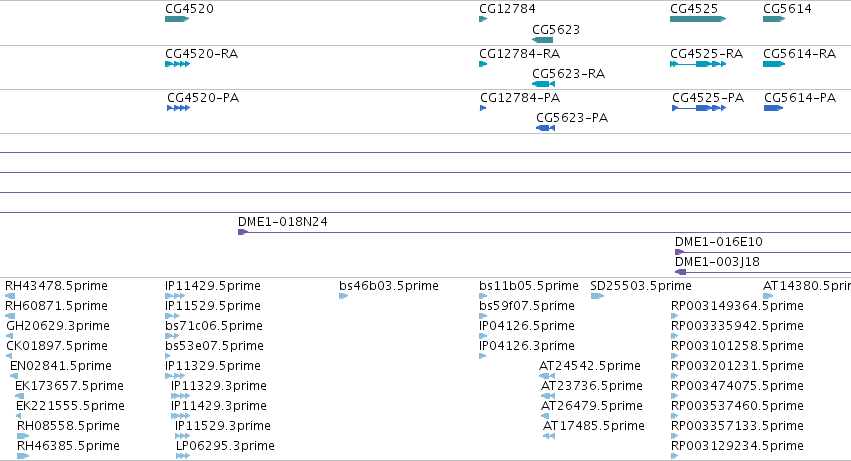Select the AT24542.5prime EST label

[589, 365]
